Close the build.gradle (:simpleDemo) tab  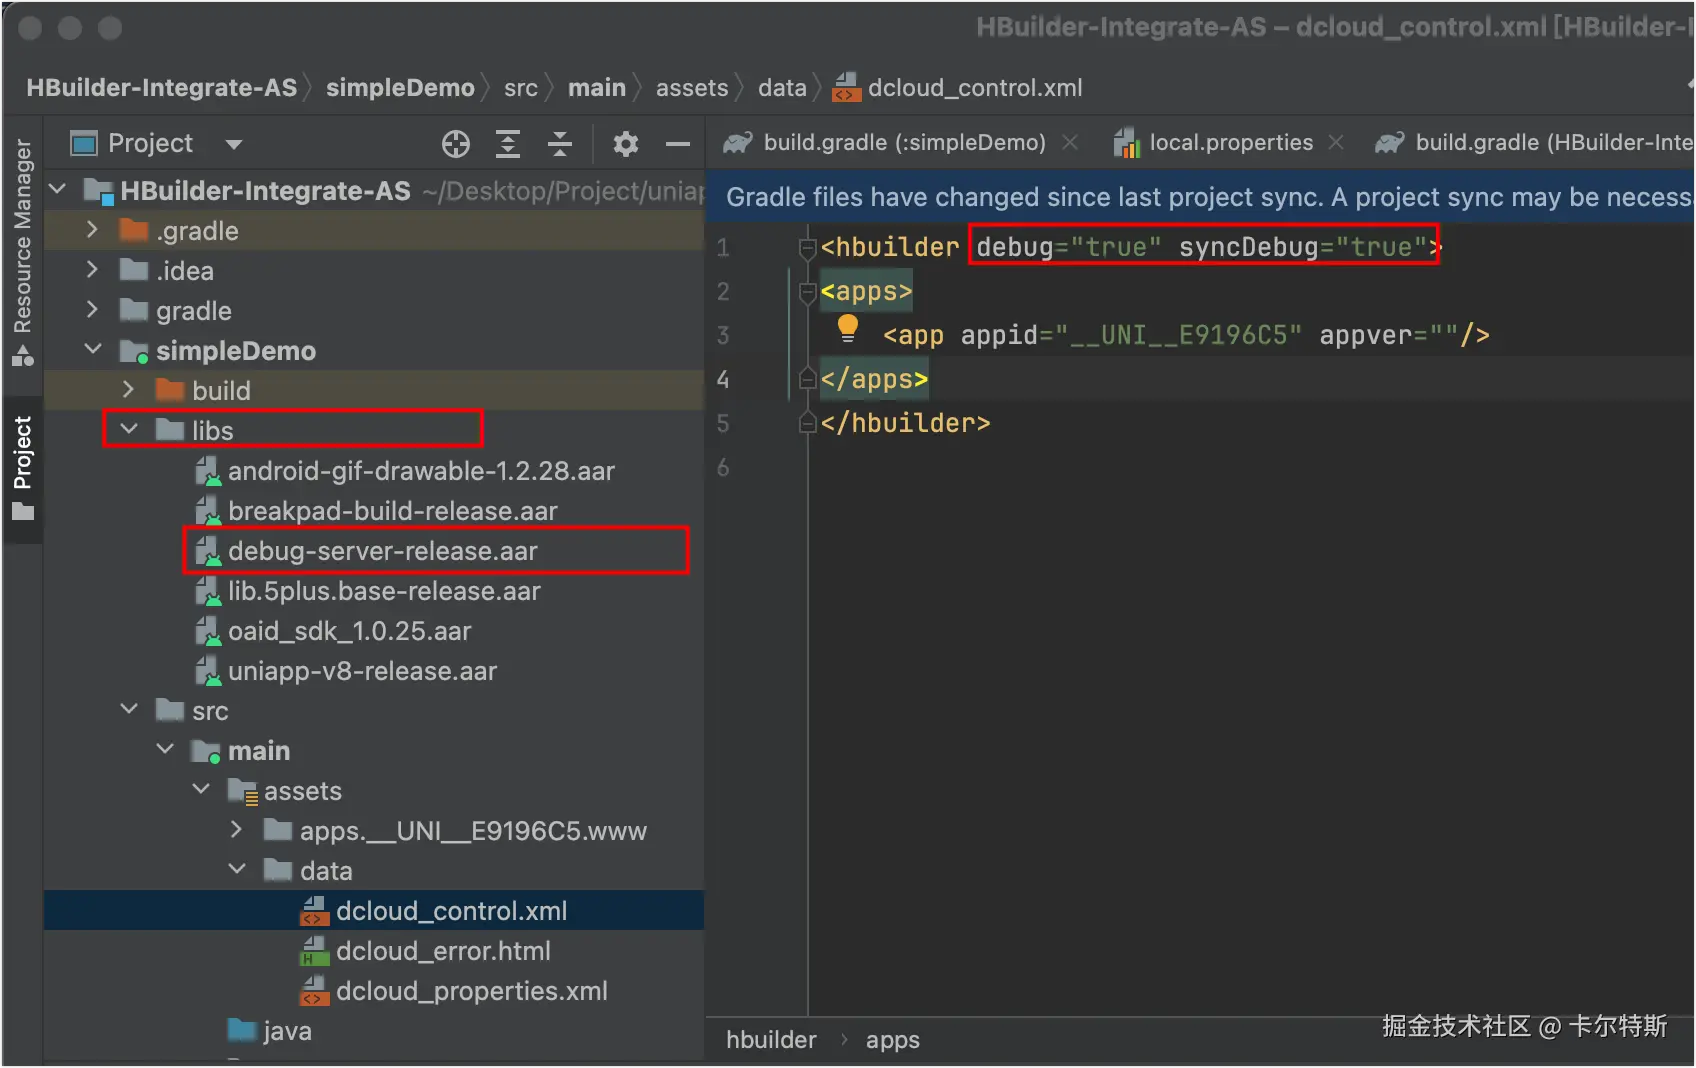pos(1070,143)
